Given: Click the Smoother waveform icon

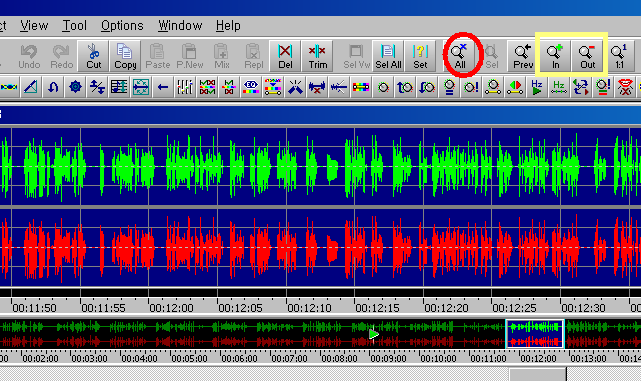Looking at the screenshot, I should tap(339, 87).
